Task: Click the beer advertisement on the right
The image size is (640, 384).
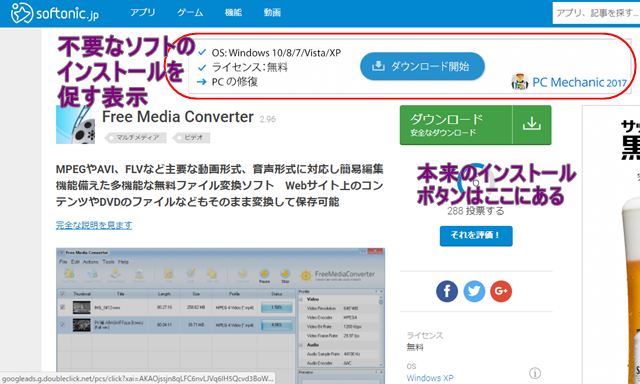Action: 611,245
